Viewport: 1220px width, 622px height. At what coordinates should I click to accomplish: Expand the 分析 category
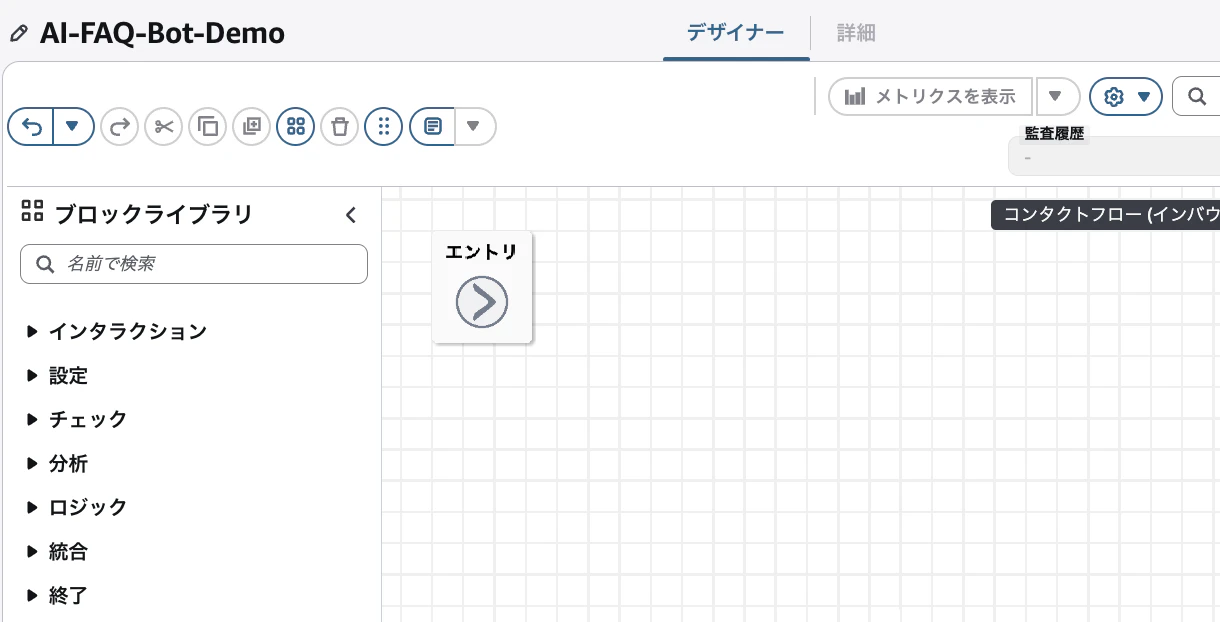(58, 464)
